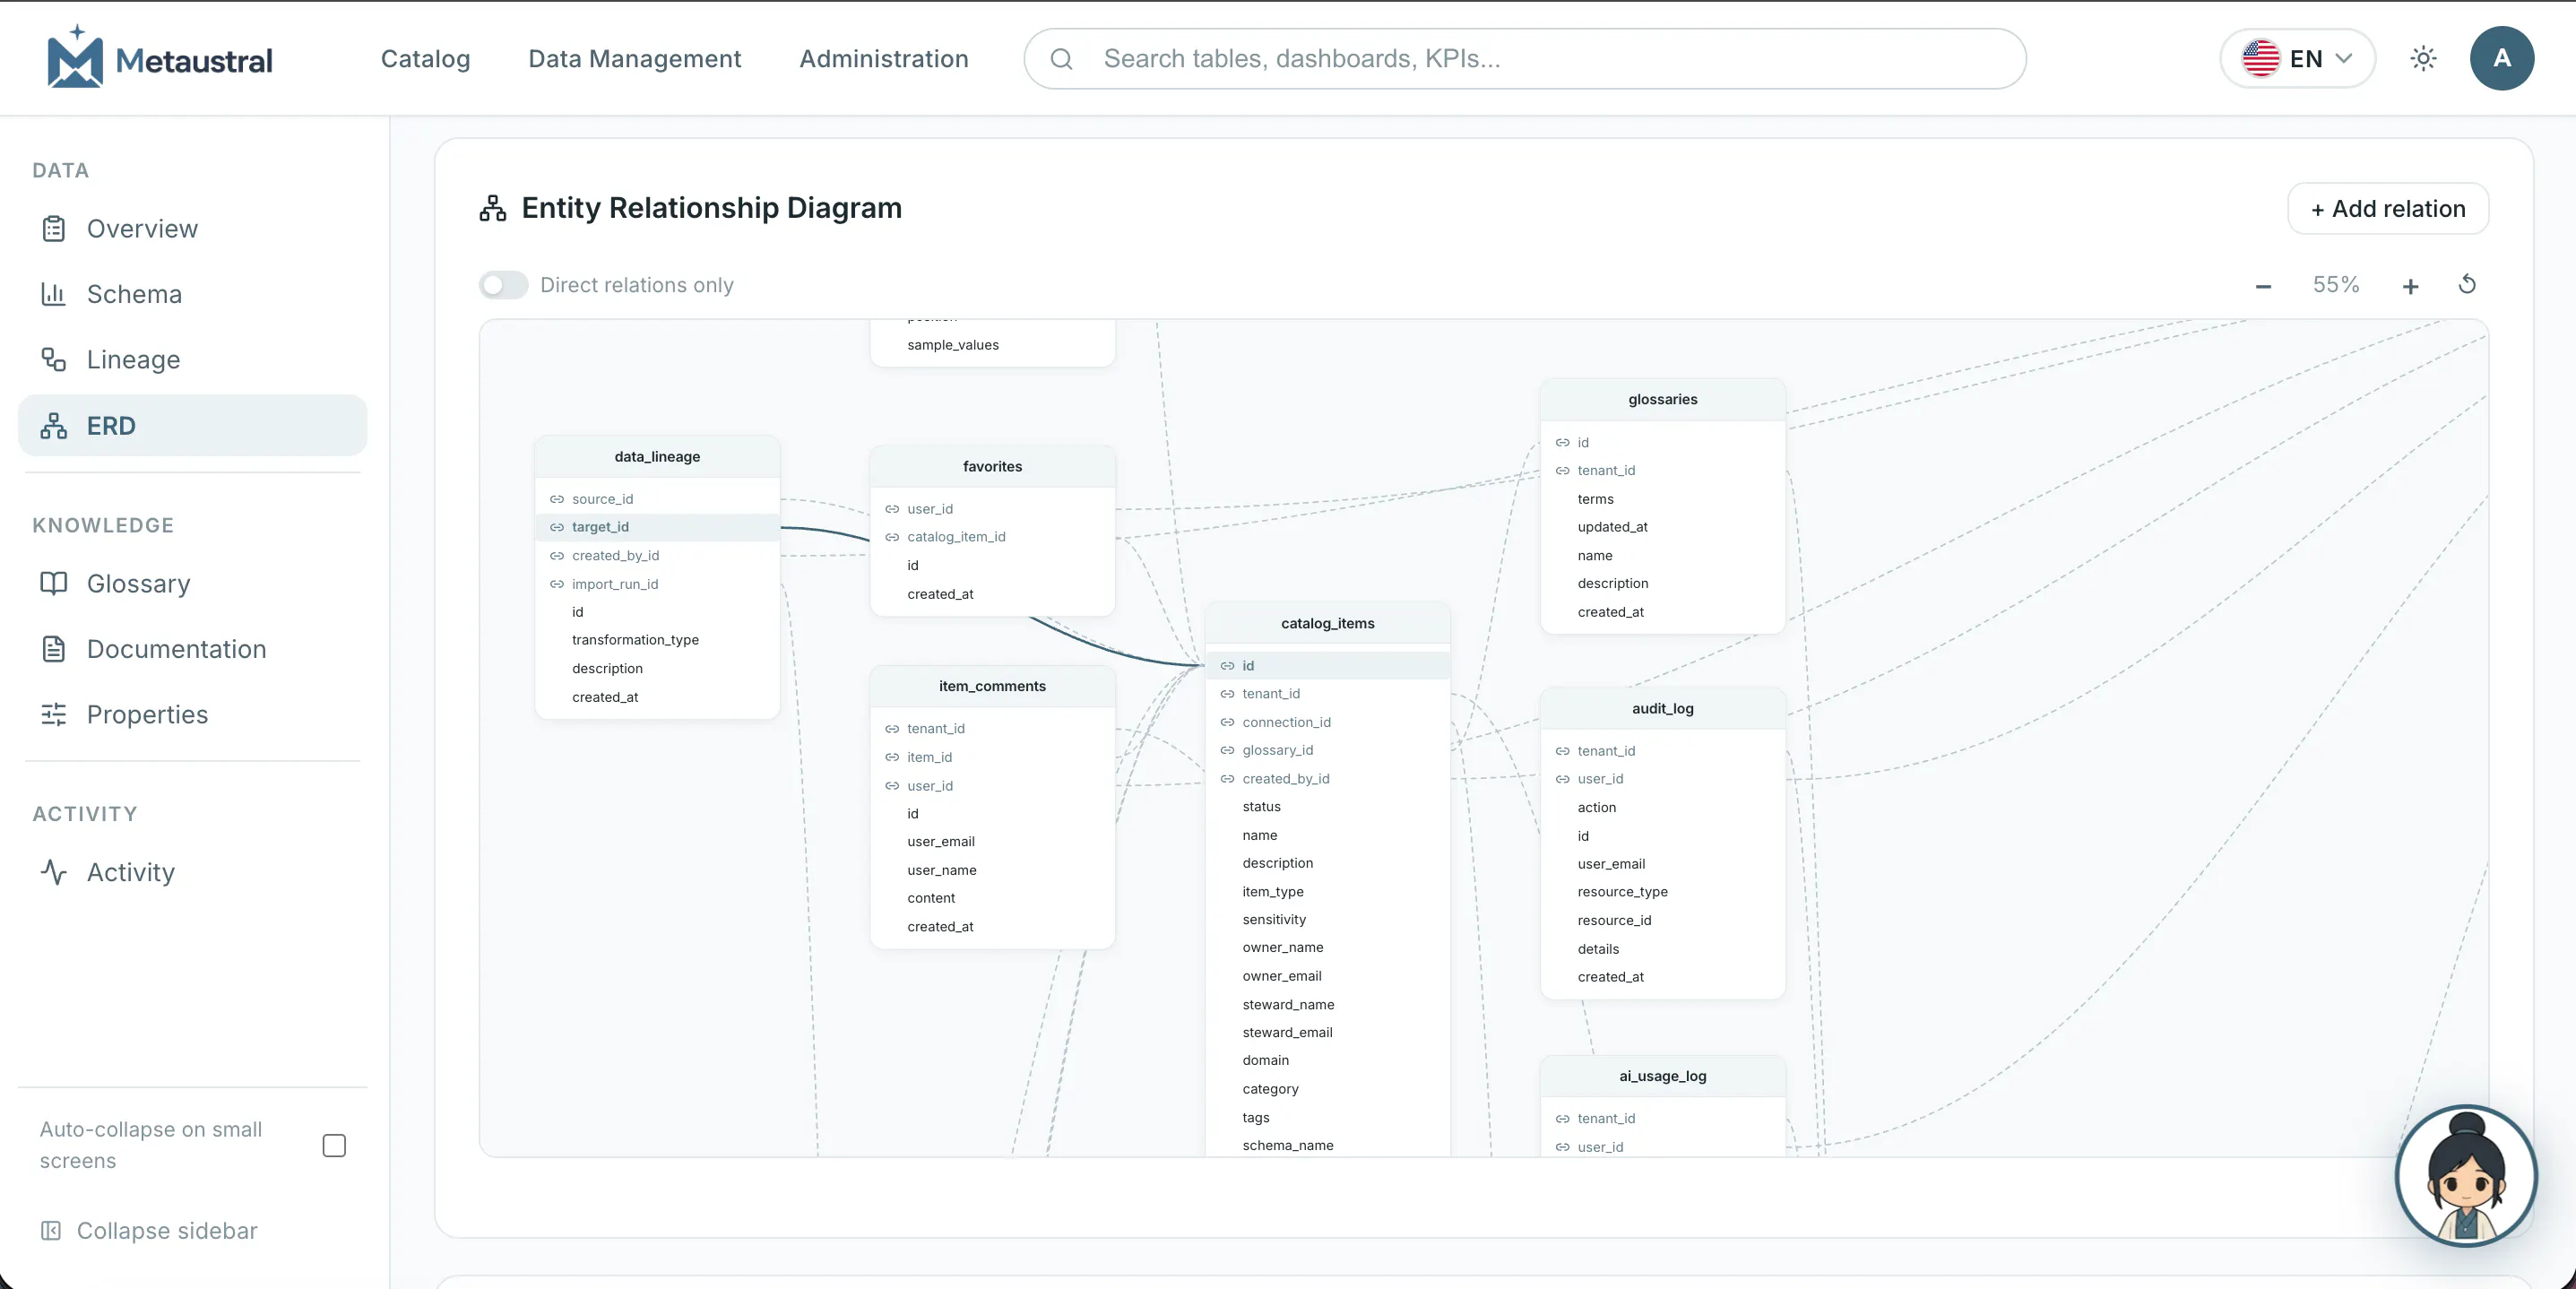Click catalog_item_id row in favorites

coord(992,537)
